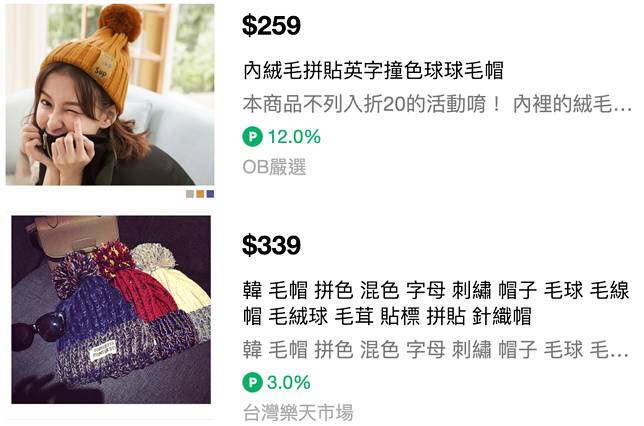Select the orange color swatch under the first hat
This screenshot has width=644, height=426.
(x=200, y=194)
